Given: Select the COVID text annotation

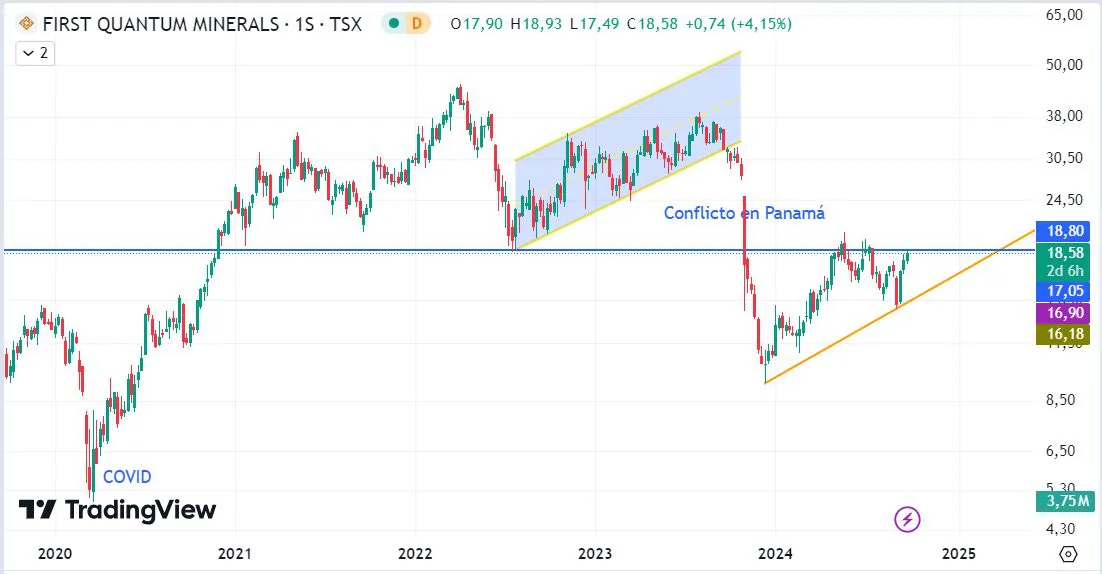Looking at the screenshot, I should [127, 477].
